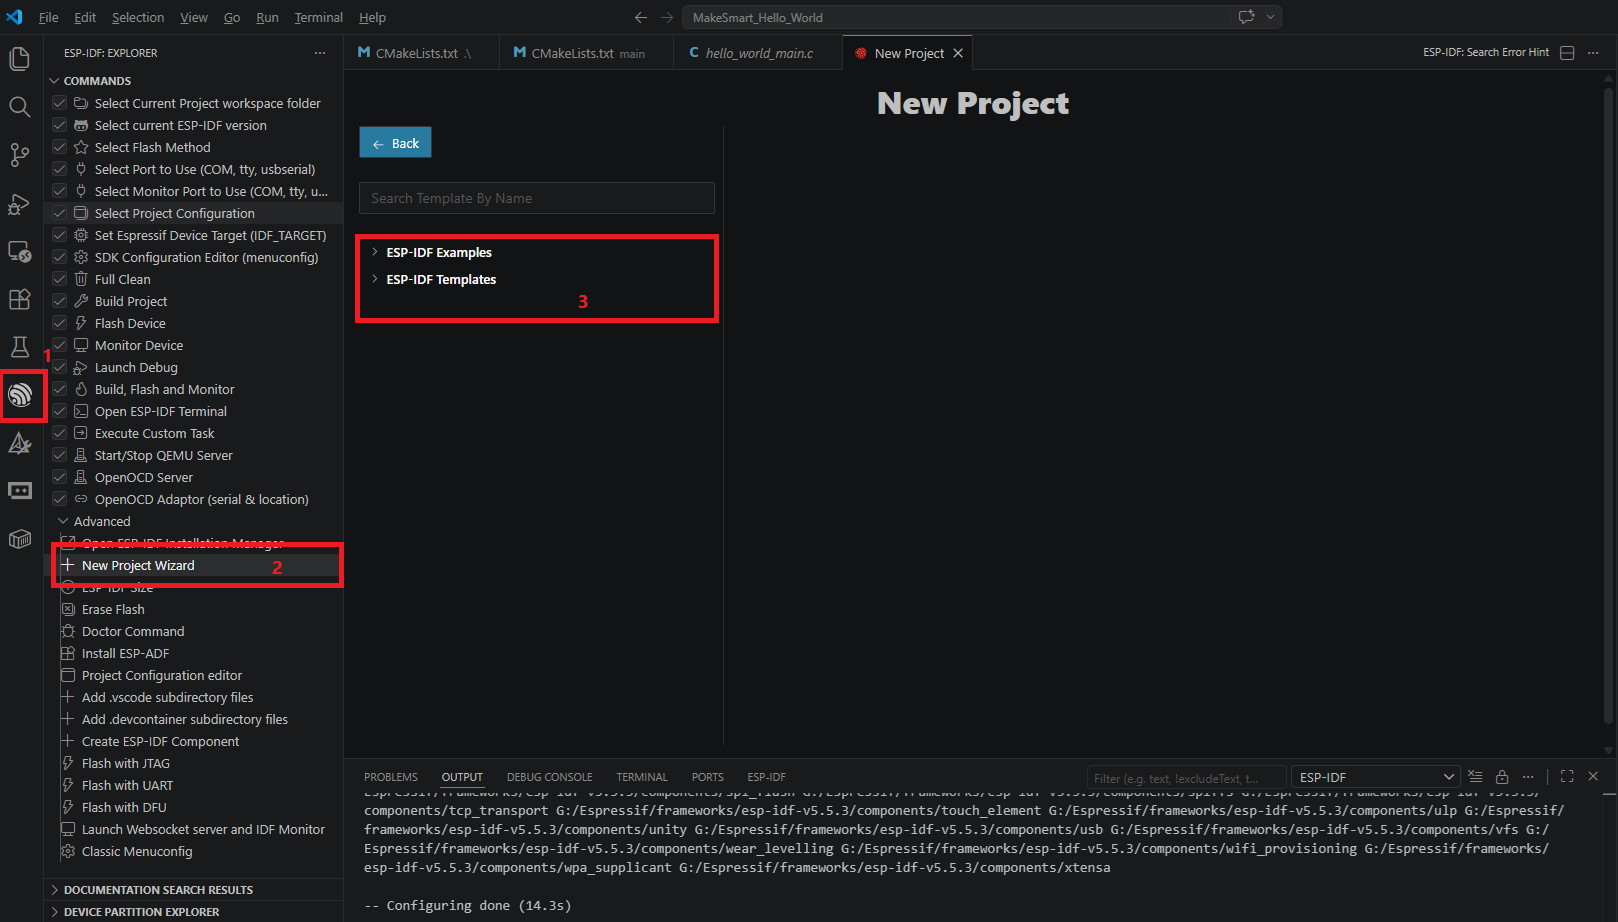Go back in editor navigation history
1618x922 pixels.
[641, 17]
